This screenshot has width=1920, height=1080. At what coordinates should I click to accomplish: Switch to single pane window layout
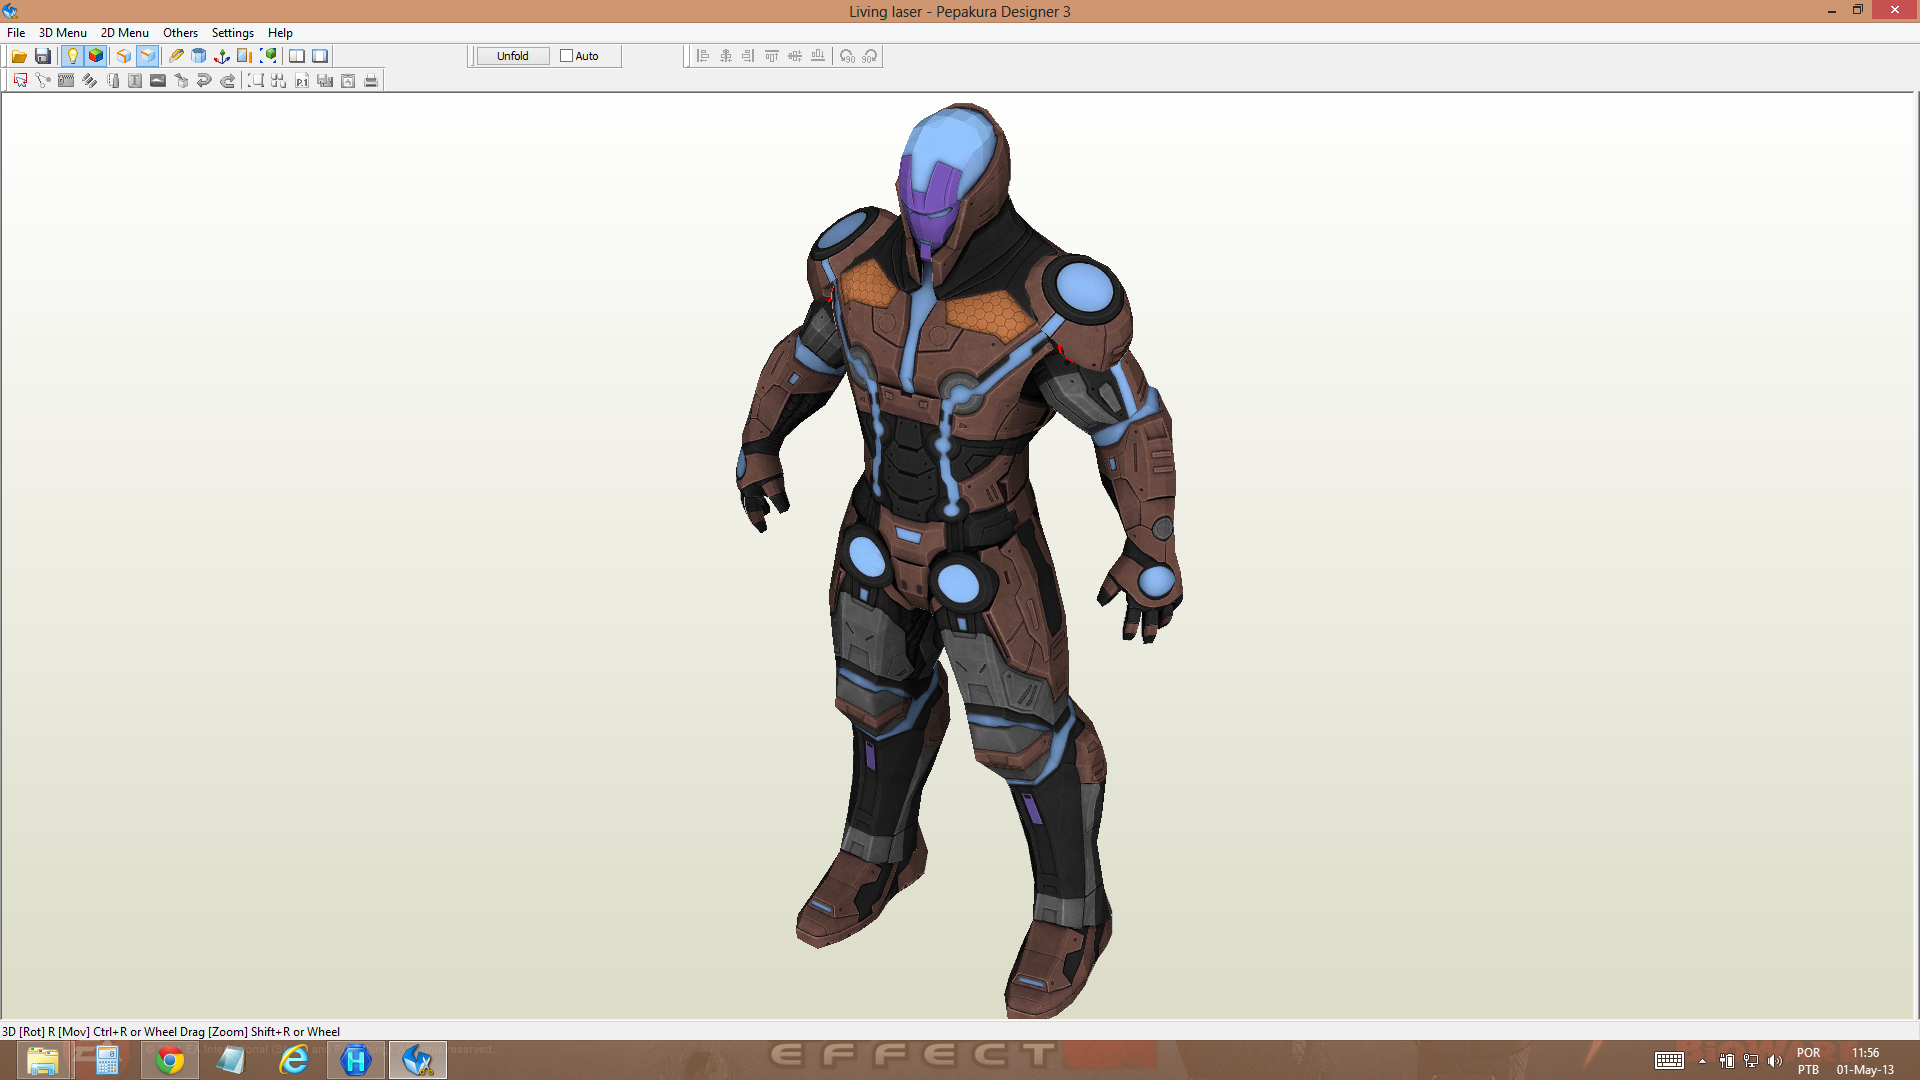pyautogui.click(x=320, y=56)
